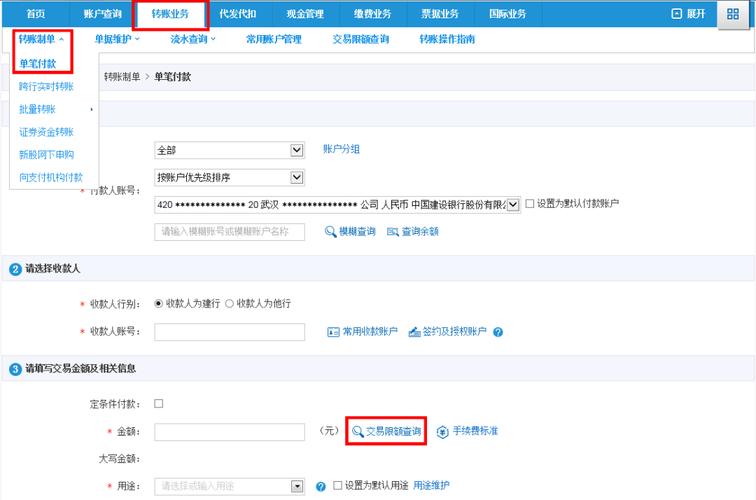Select 向支付机构付款 menu entry

51,177
